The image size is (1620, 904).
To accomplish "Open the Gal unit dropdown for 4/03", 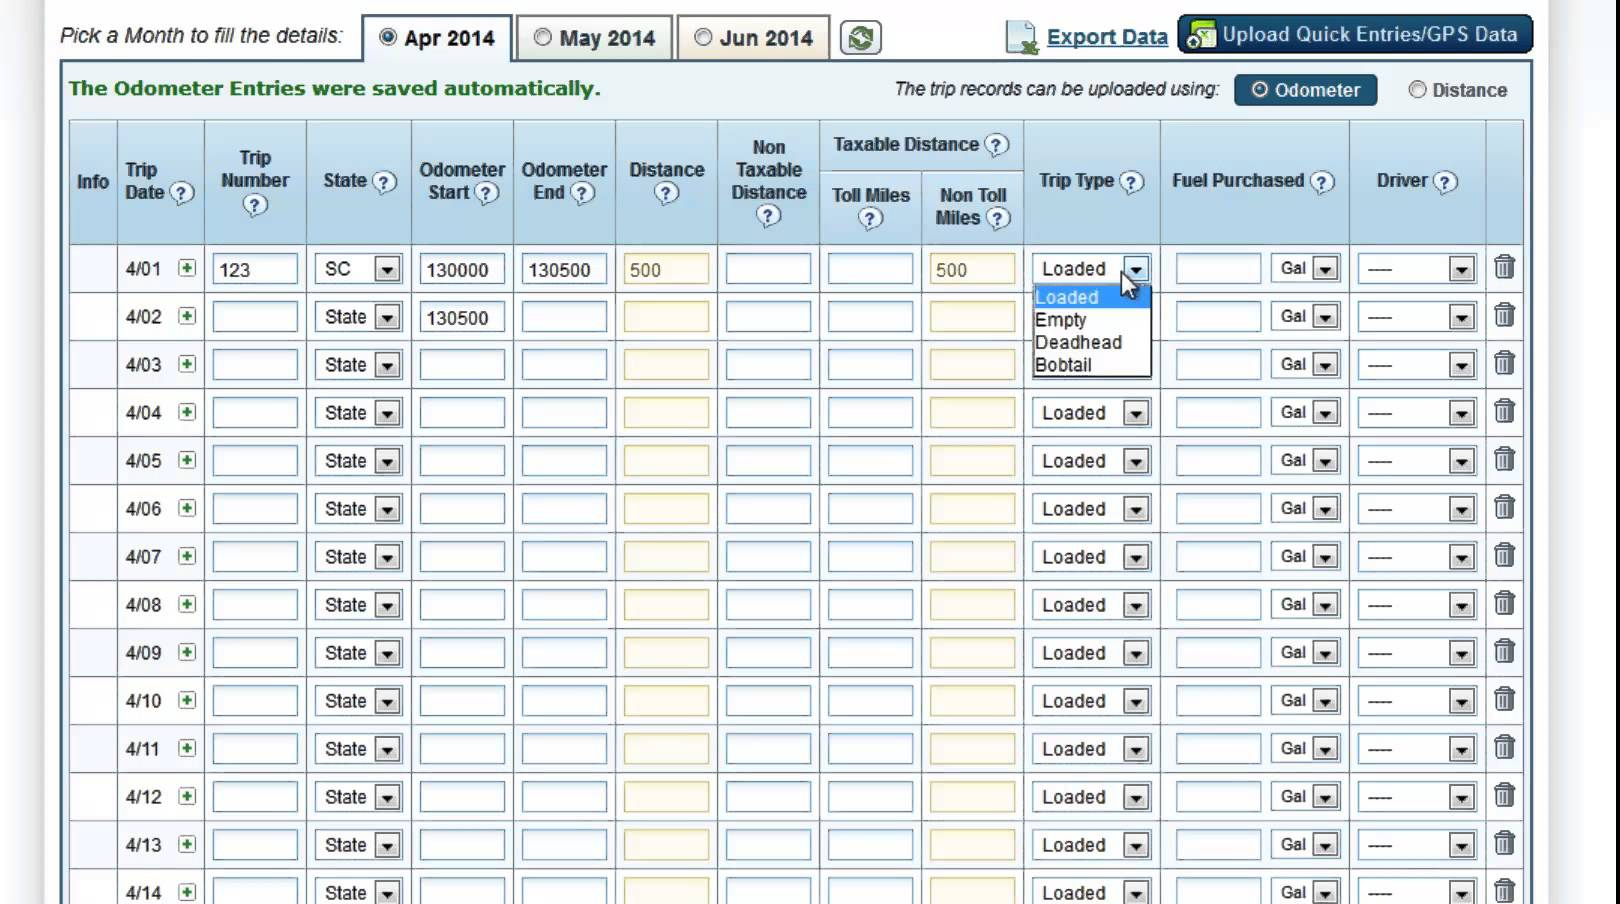I will point(1325,365).
